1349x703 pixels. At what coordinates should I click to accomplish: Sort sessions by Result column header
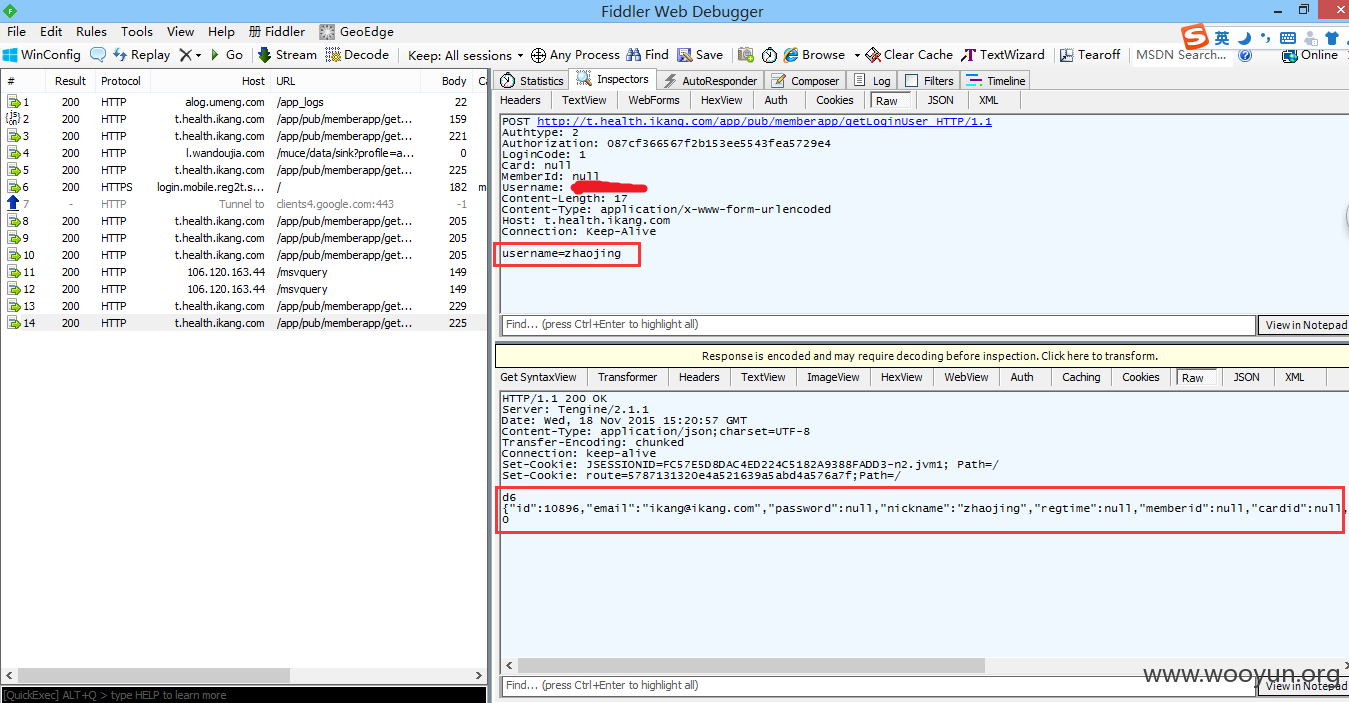pos(70,81)
